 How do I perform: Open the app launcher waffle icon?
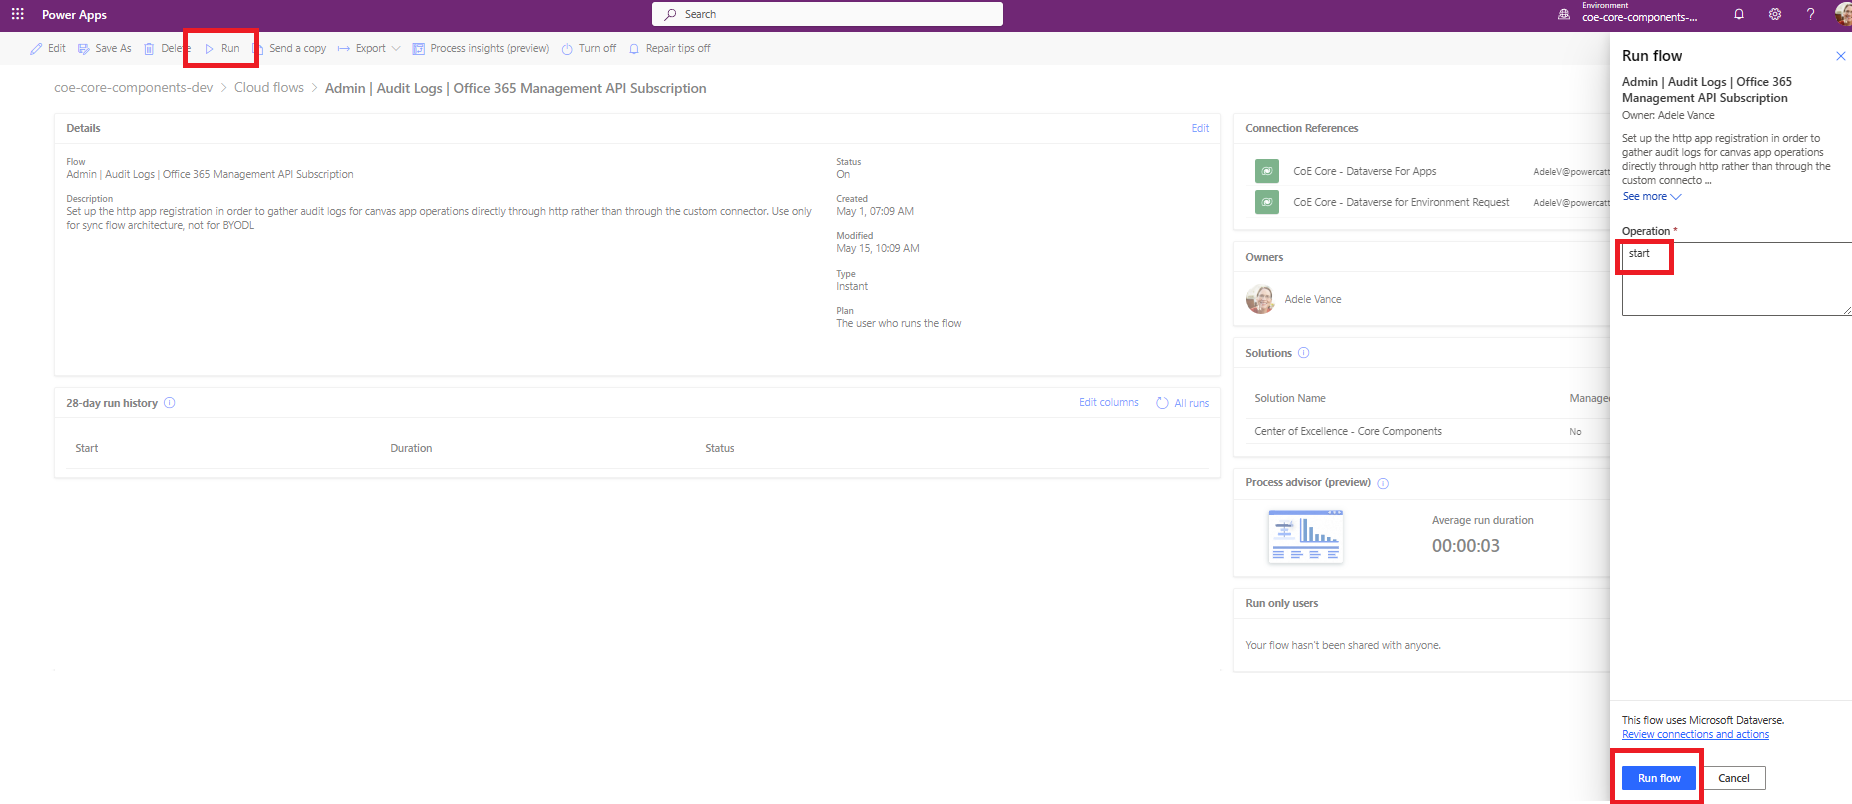point(17,14)
